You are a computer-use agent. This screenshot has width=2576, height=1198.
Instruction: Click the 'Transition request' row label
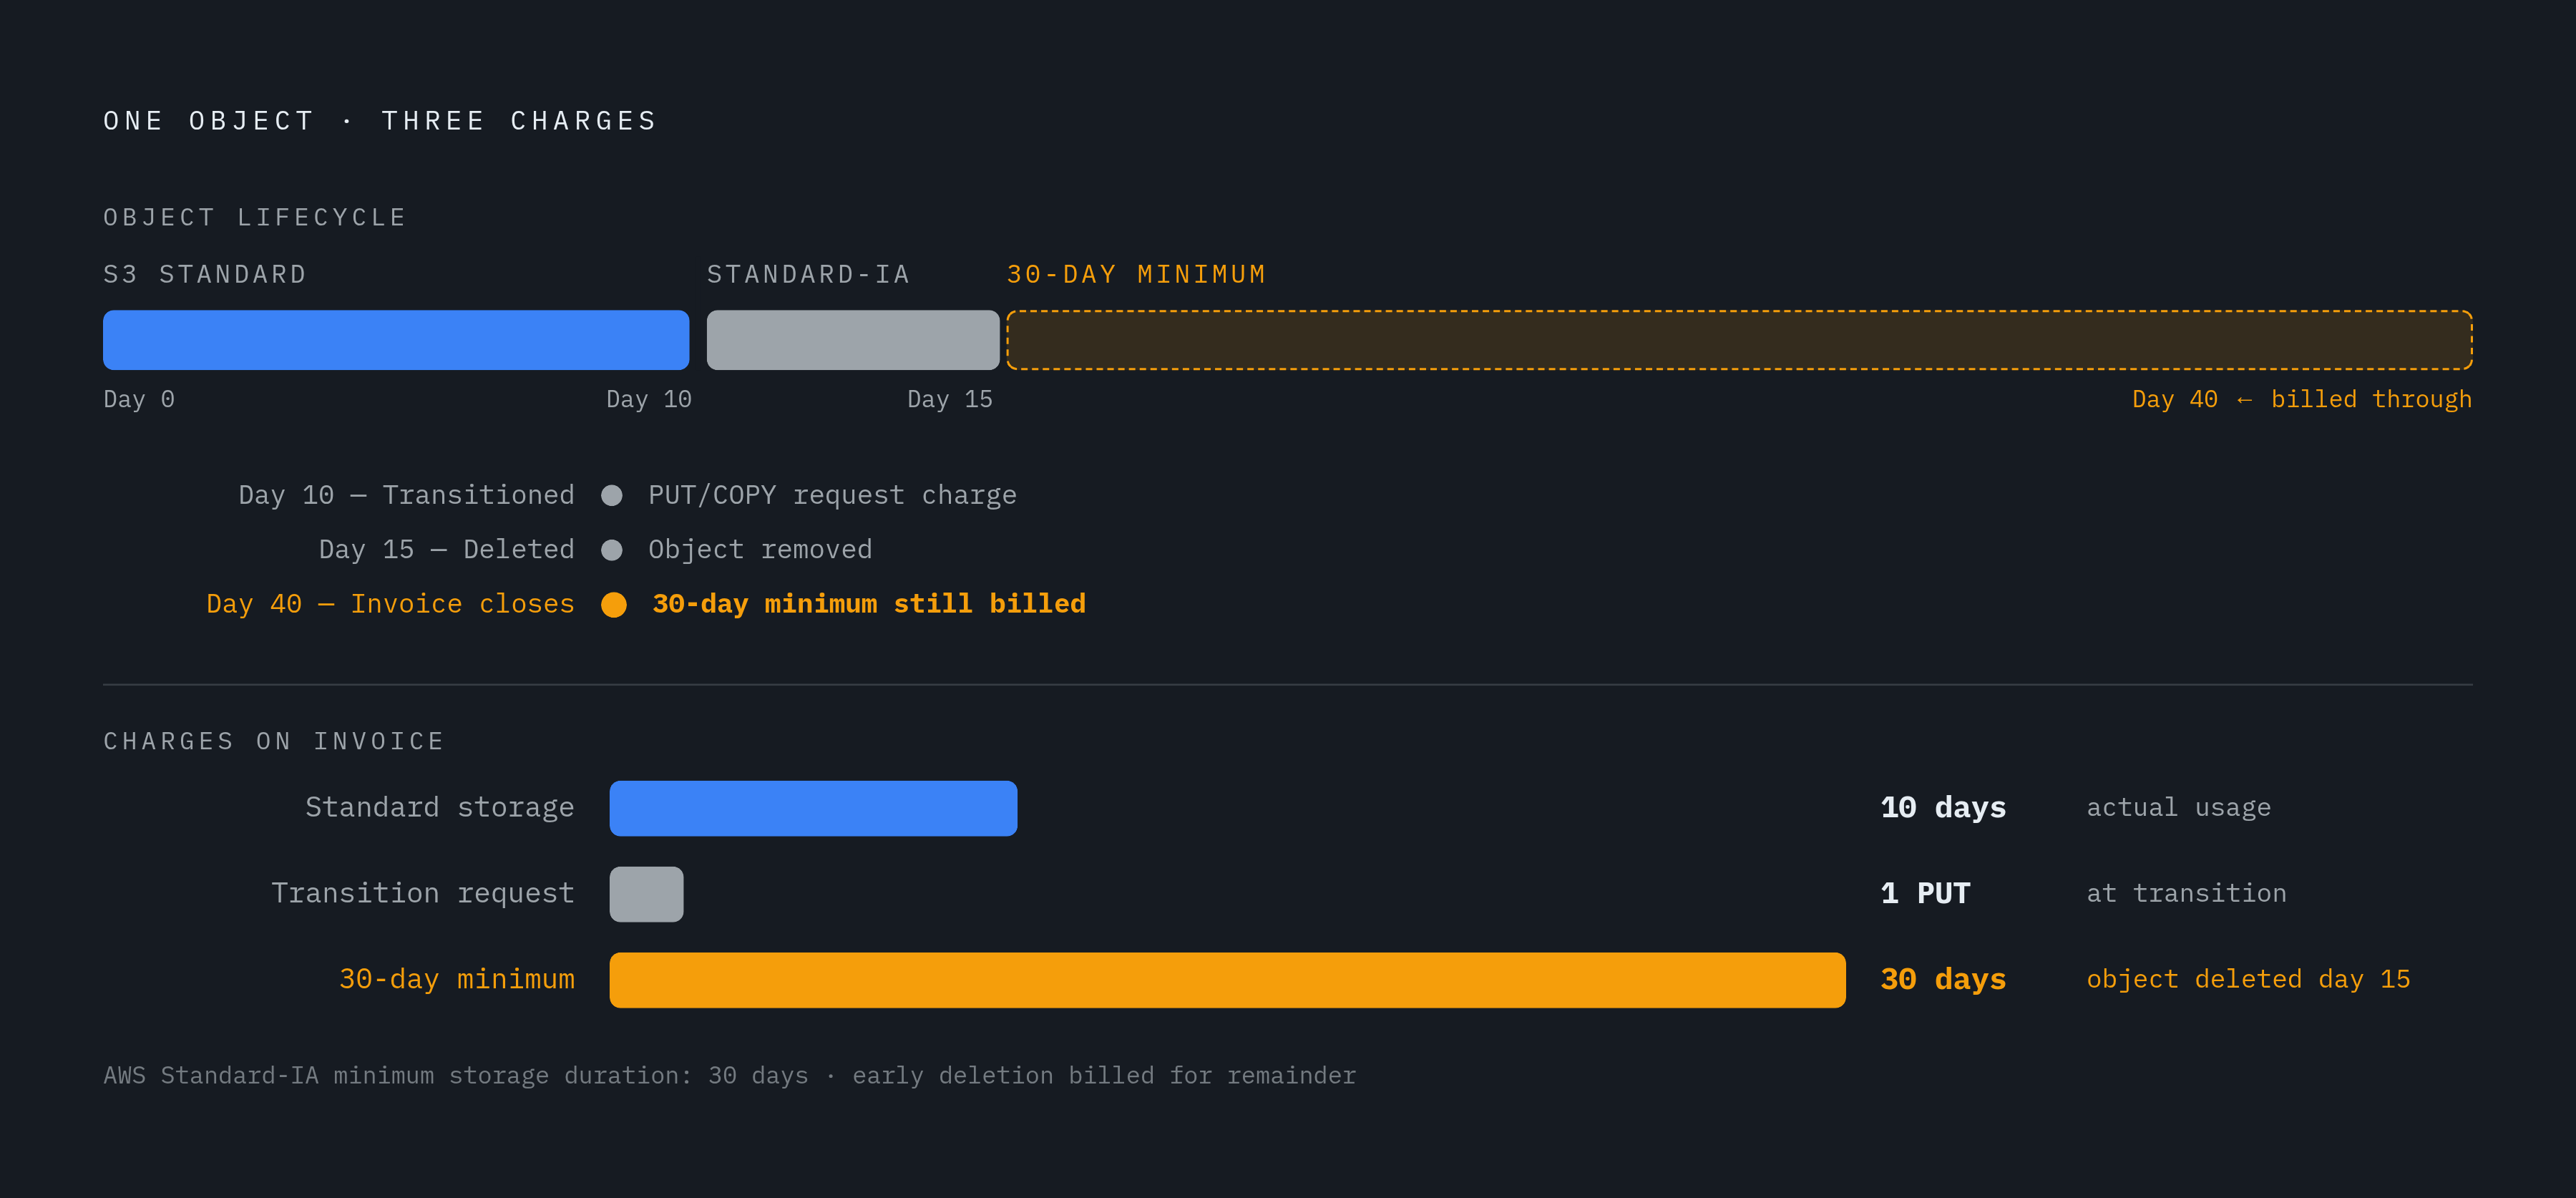tap(423, 894)
